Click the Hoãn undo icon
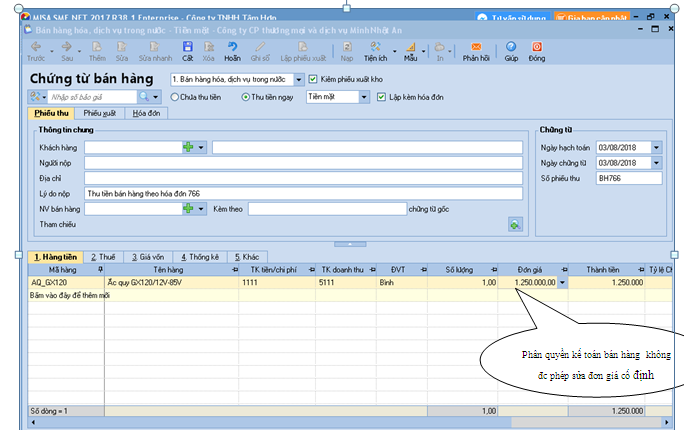The width and height of the screenshot is (684, 430). (x=232, y=50)
